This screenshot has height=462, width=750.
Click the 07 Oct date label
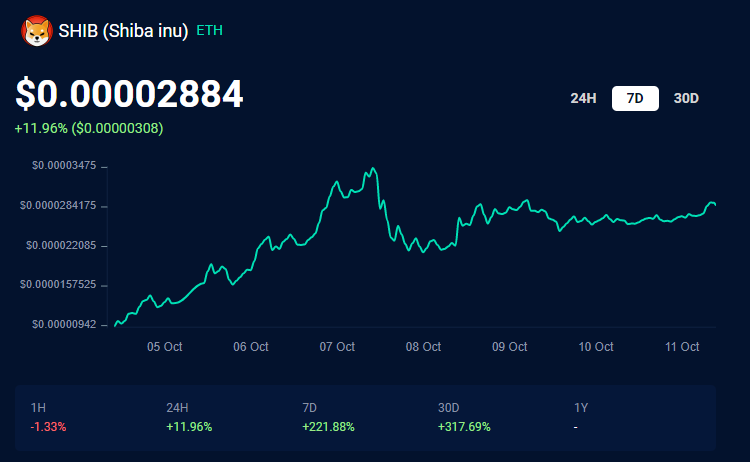(x=337, y=347)
